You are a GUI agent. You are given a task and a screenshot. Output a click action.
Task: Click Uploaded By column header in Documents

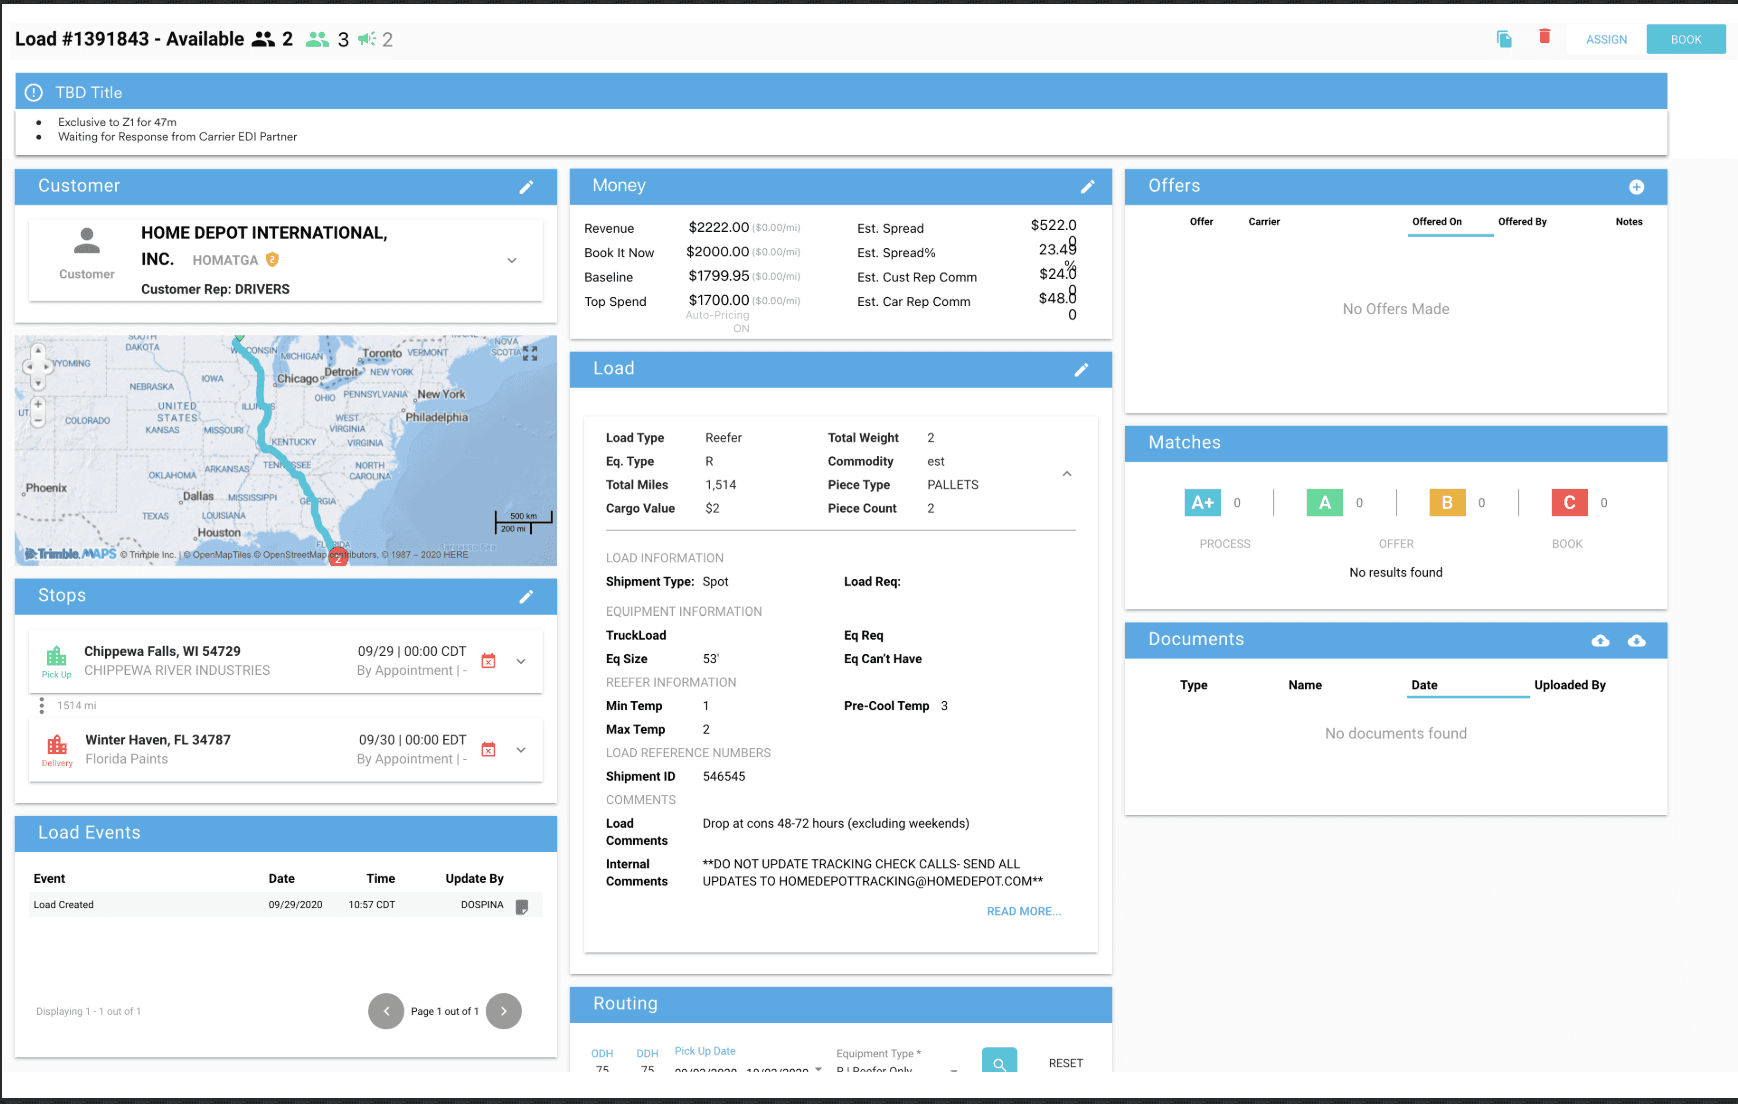(1570, 686)
